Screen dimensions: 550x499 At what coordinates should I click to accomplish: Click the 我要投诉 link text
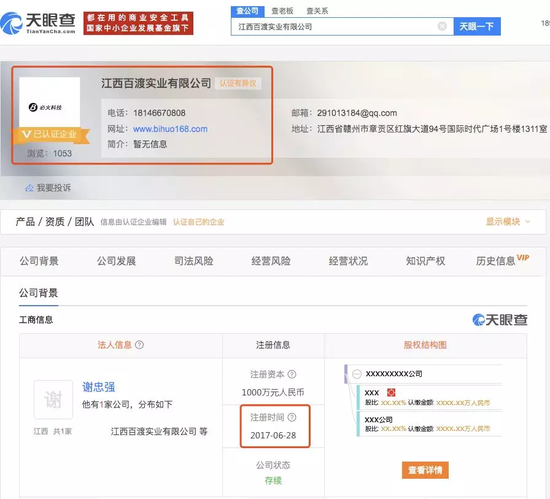(x=54, y=188)
